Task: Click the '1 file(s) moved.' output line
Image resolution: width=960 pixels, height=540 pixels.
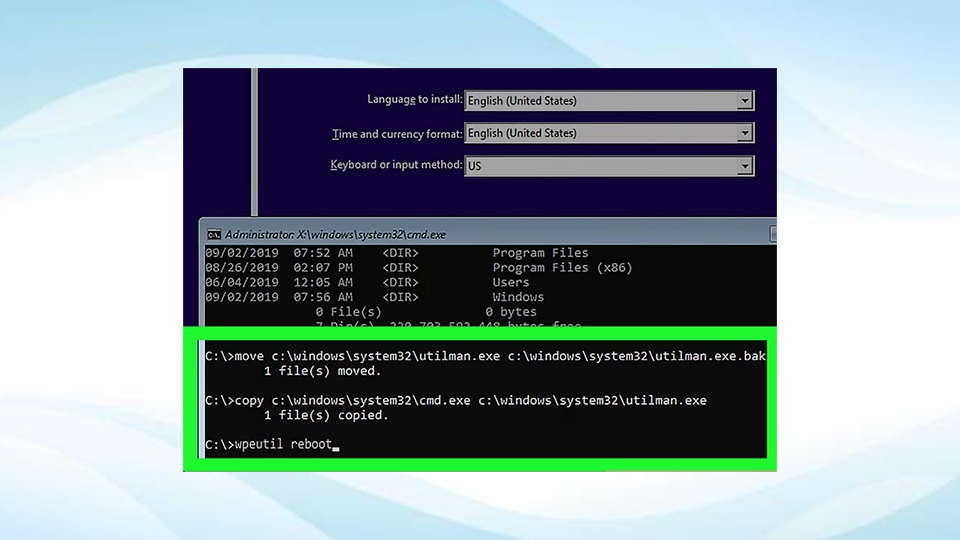Action: [322, 371]
